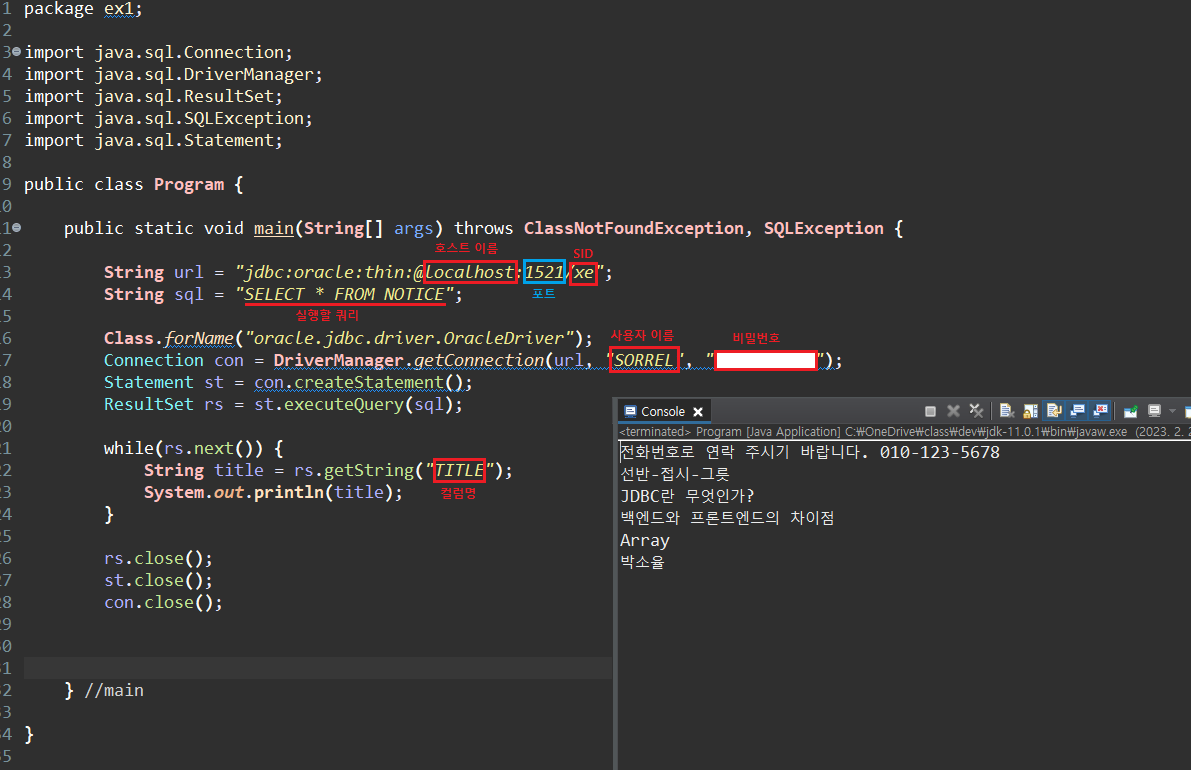This screenshot has width=1191, height=770.
Task: Click the highlighted empty editor line 31
Action: [317, 668]
